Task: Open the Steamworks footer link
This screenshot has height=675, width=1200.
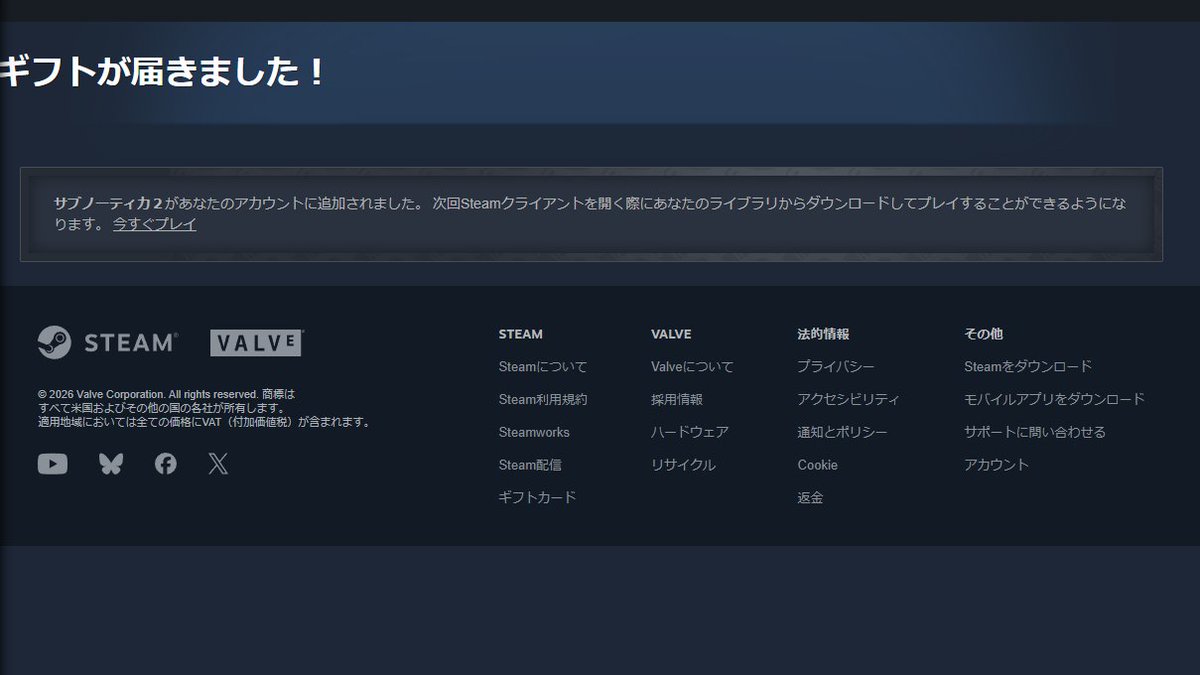Action: pos(534,432)
